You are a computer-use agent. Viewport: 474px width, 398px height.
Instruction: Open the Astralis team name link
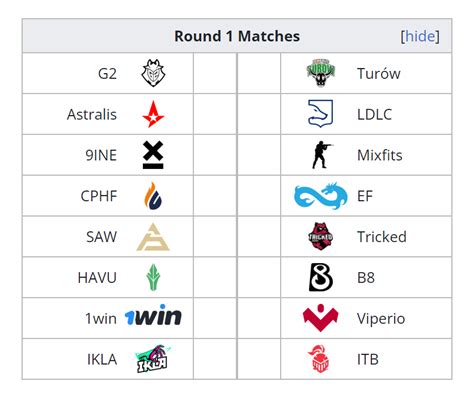[92, 114]
